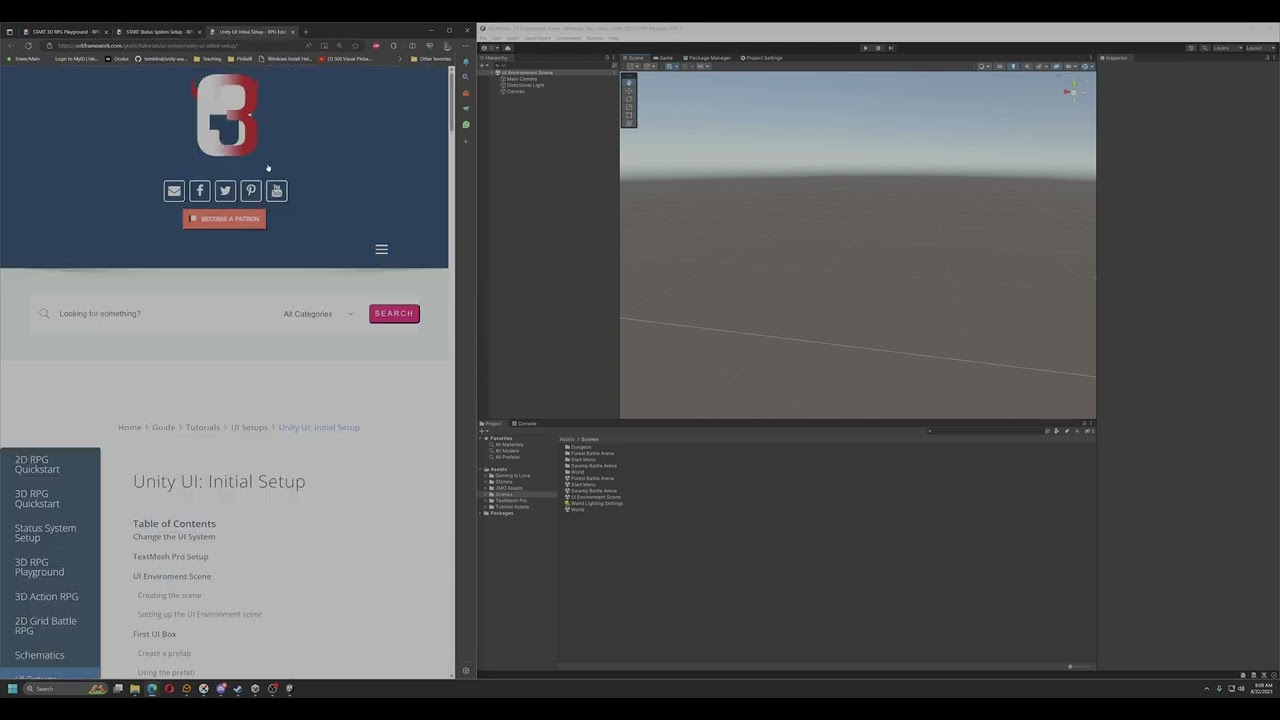Jump to Change the UI System section
Screen dimensions: 1280x720
pos(174,537)
